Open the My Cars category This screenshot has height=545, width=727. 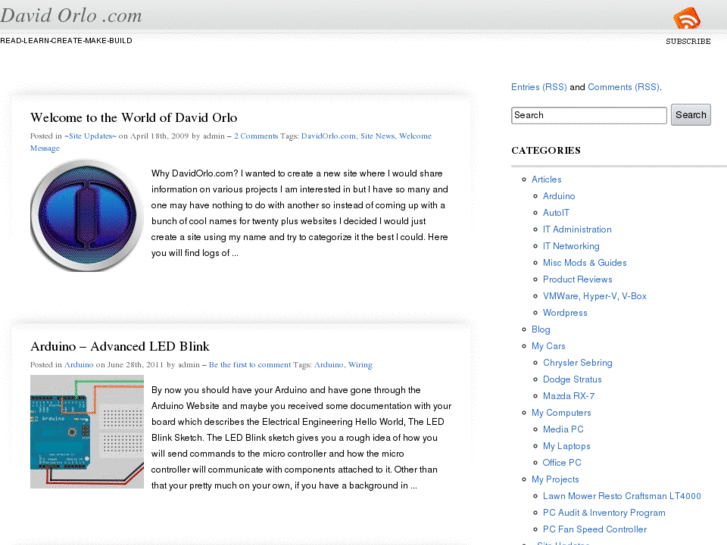[x=548, y=346]
